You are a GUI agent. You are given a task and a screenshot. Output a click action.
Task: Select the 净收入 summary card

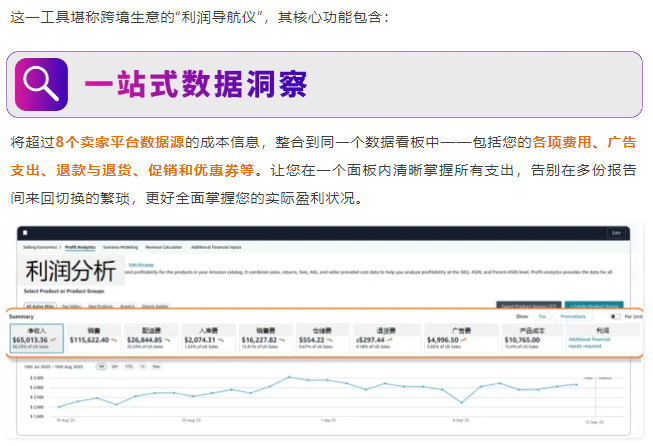[x=37, y=338]
